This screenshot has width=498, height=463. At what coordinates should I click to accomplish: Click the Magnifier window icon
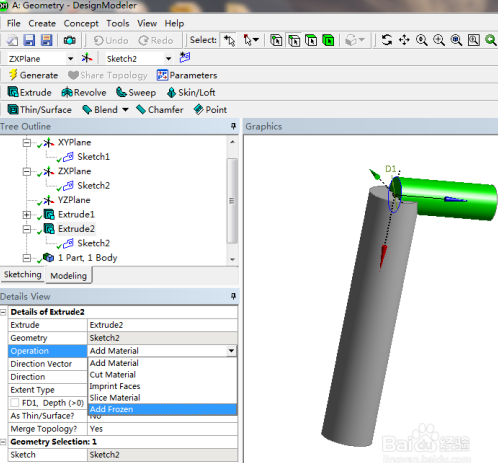474,40
